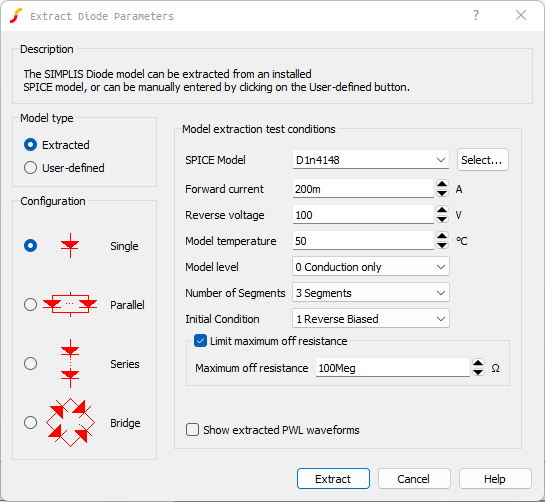This screenshot has height=502, width=545.
Task: Enable Show extracted PWL waveforms
Action: (192, 430)
